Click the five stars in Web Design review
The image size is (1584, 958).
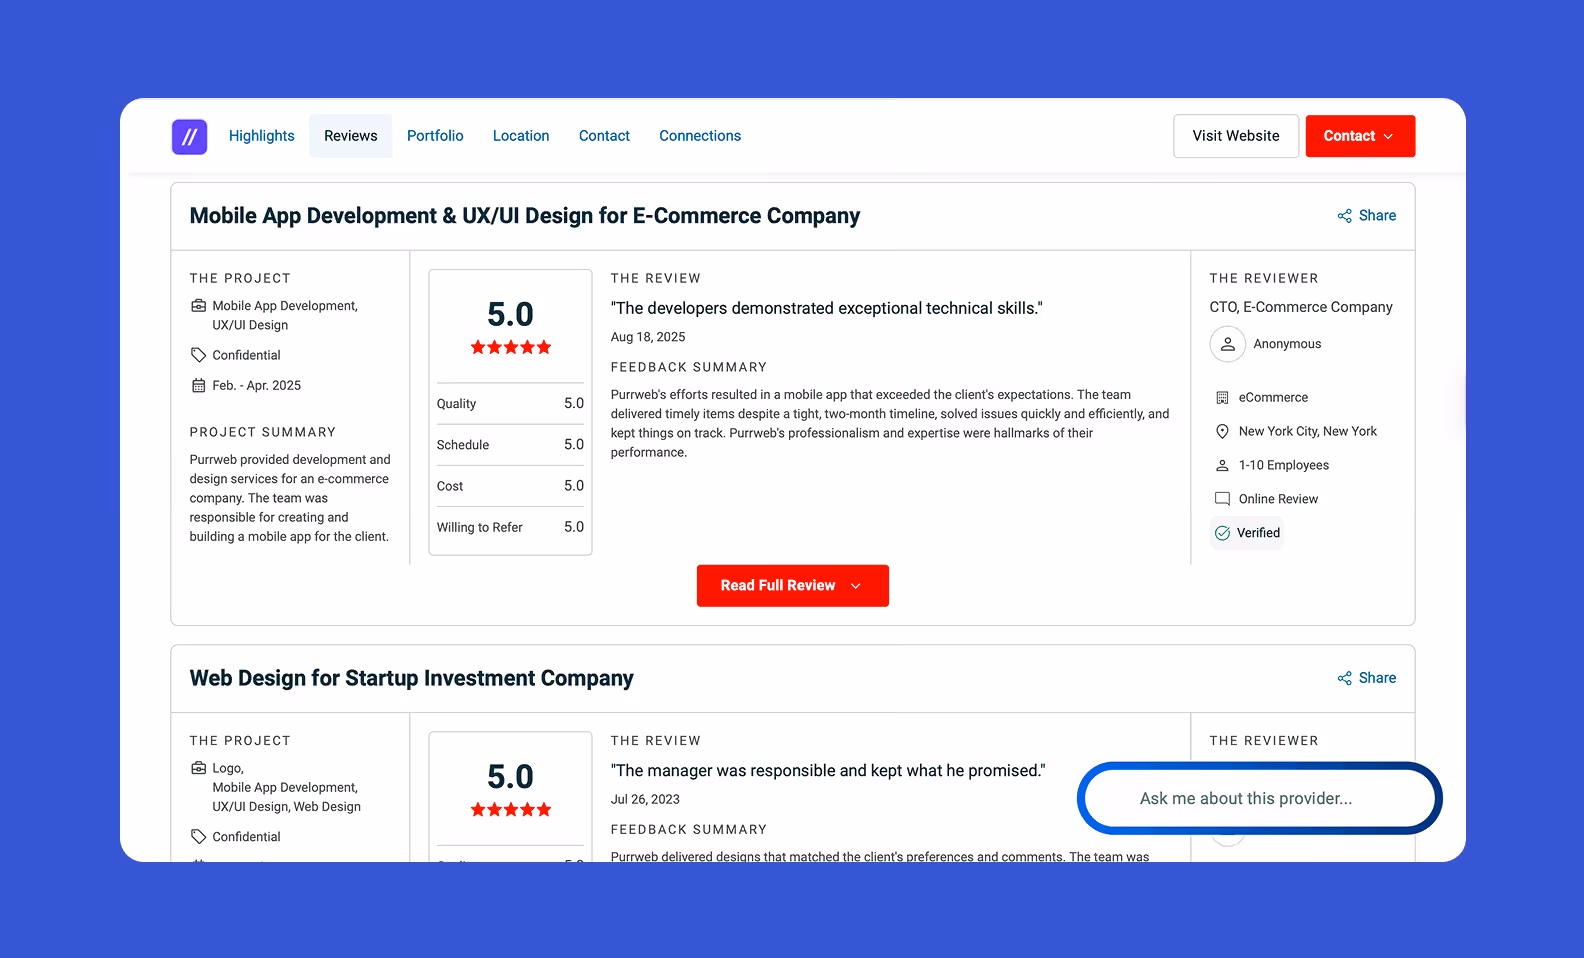(x=511, y=809)
